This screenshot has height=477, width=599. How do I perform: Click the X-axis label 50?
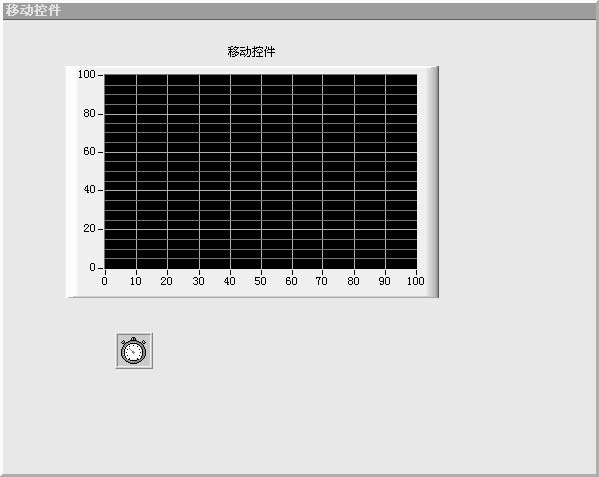click(x=261, y=281)
